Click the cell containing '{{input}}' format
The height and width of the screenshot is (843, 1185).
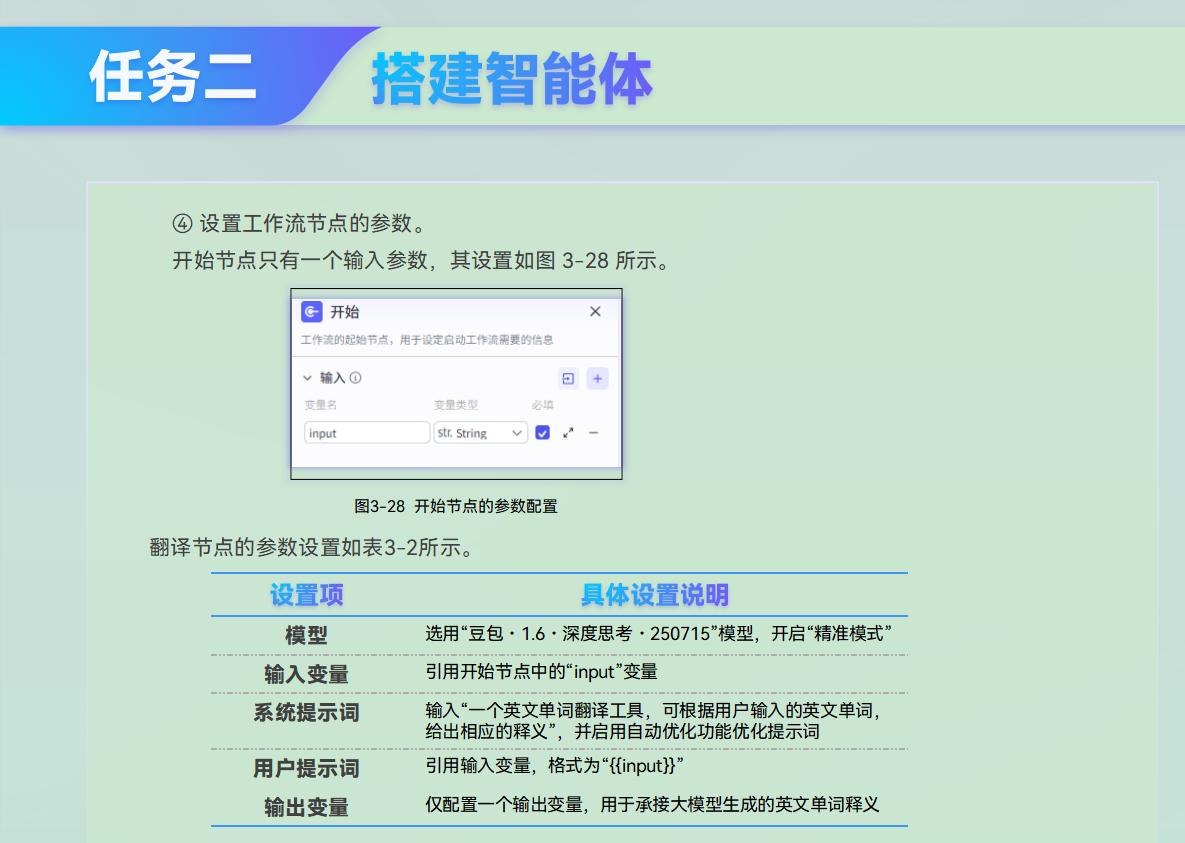[x=554, y=766]
